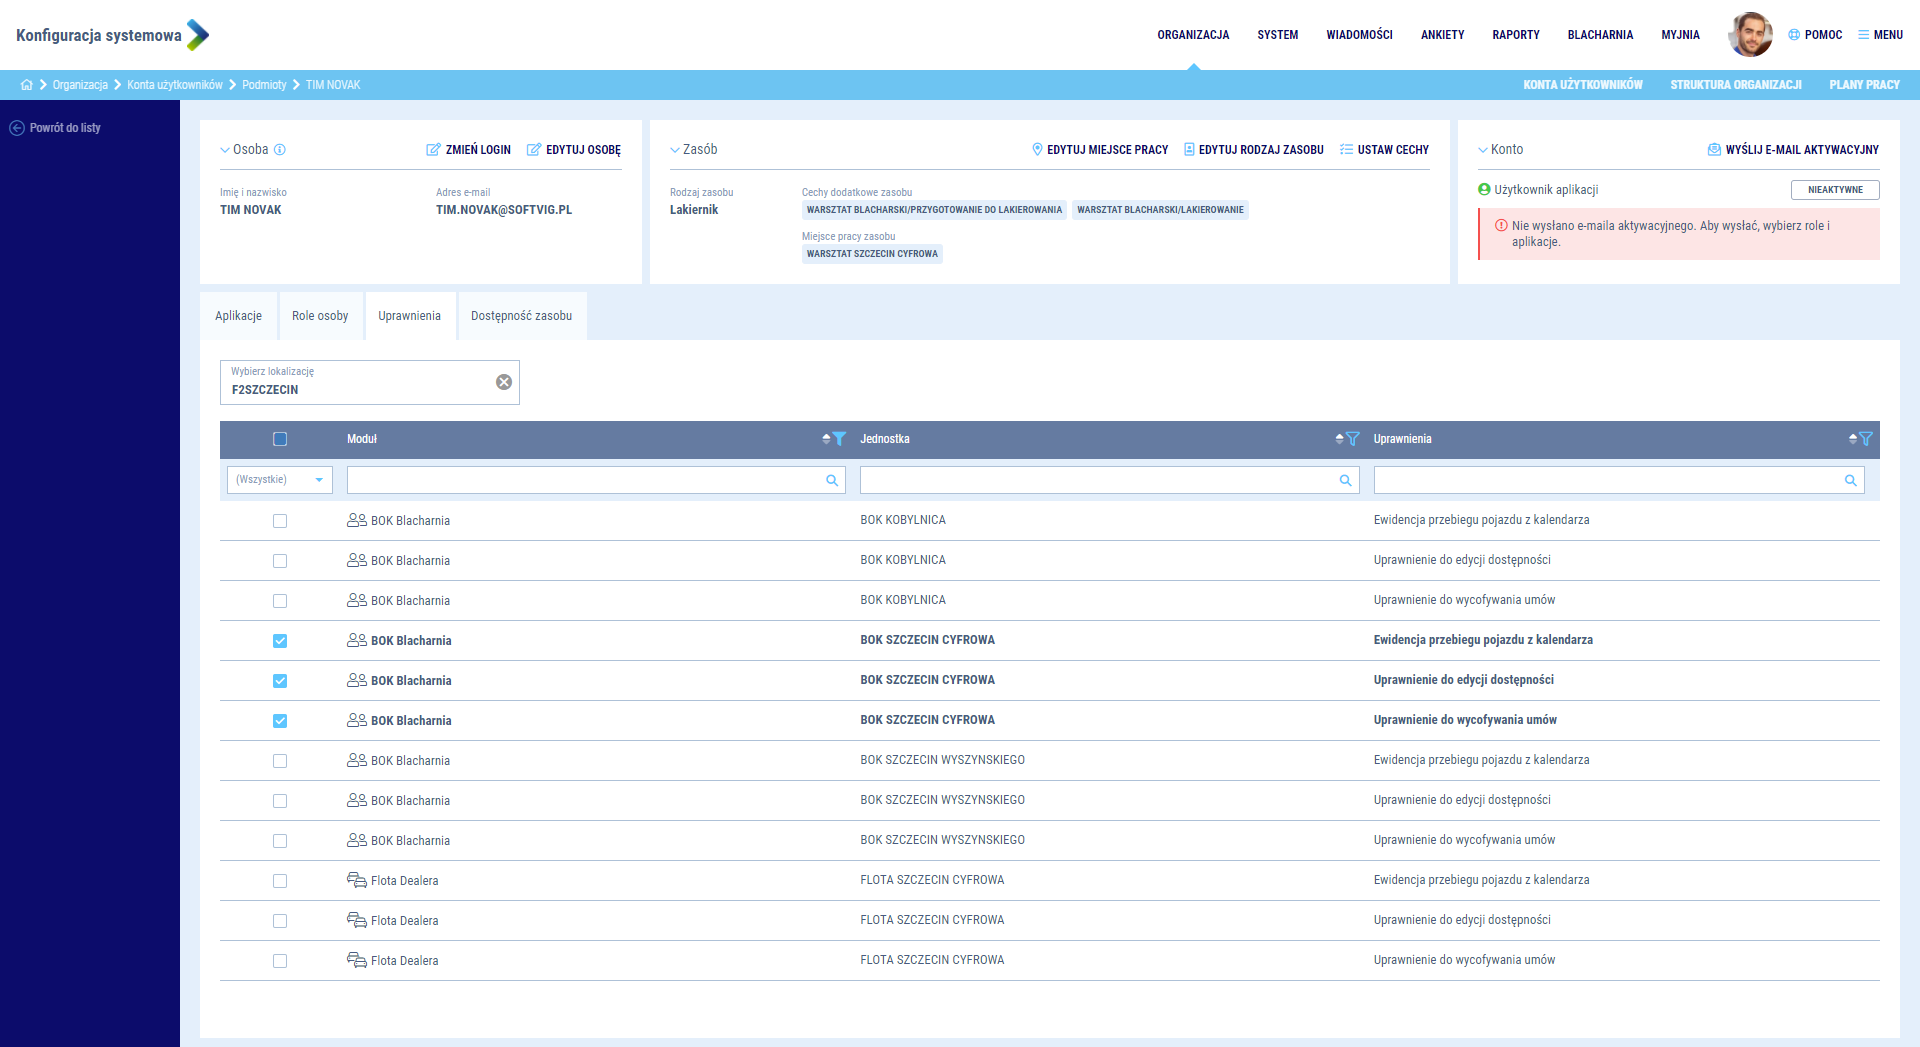Click the filter icon in Moduł column
Screen dimensions: 1920x1047
839,439
